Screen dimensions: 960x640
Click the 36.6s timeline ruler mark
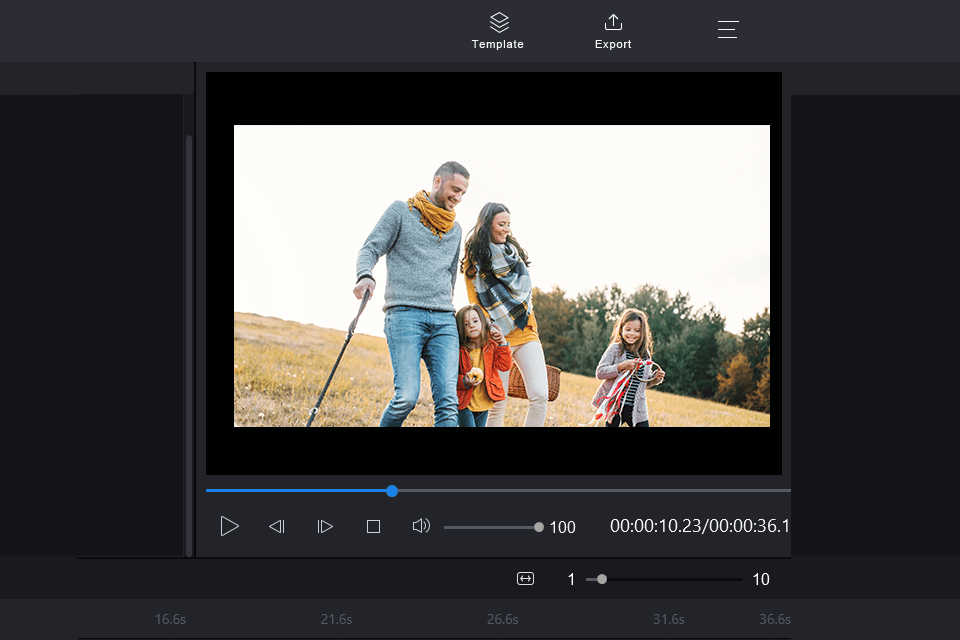pyautogui.click(x=774, y=619)
